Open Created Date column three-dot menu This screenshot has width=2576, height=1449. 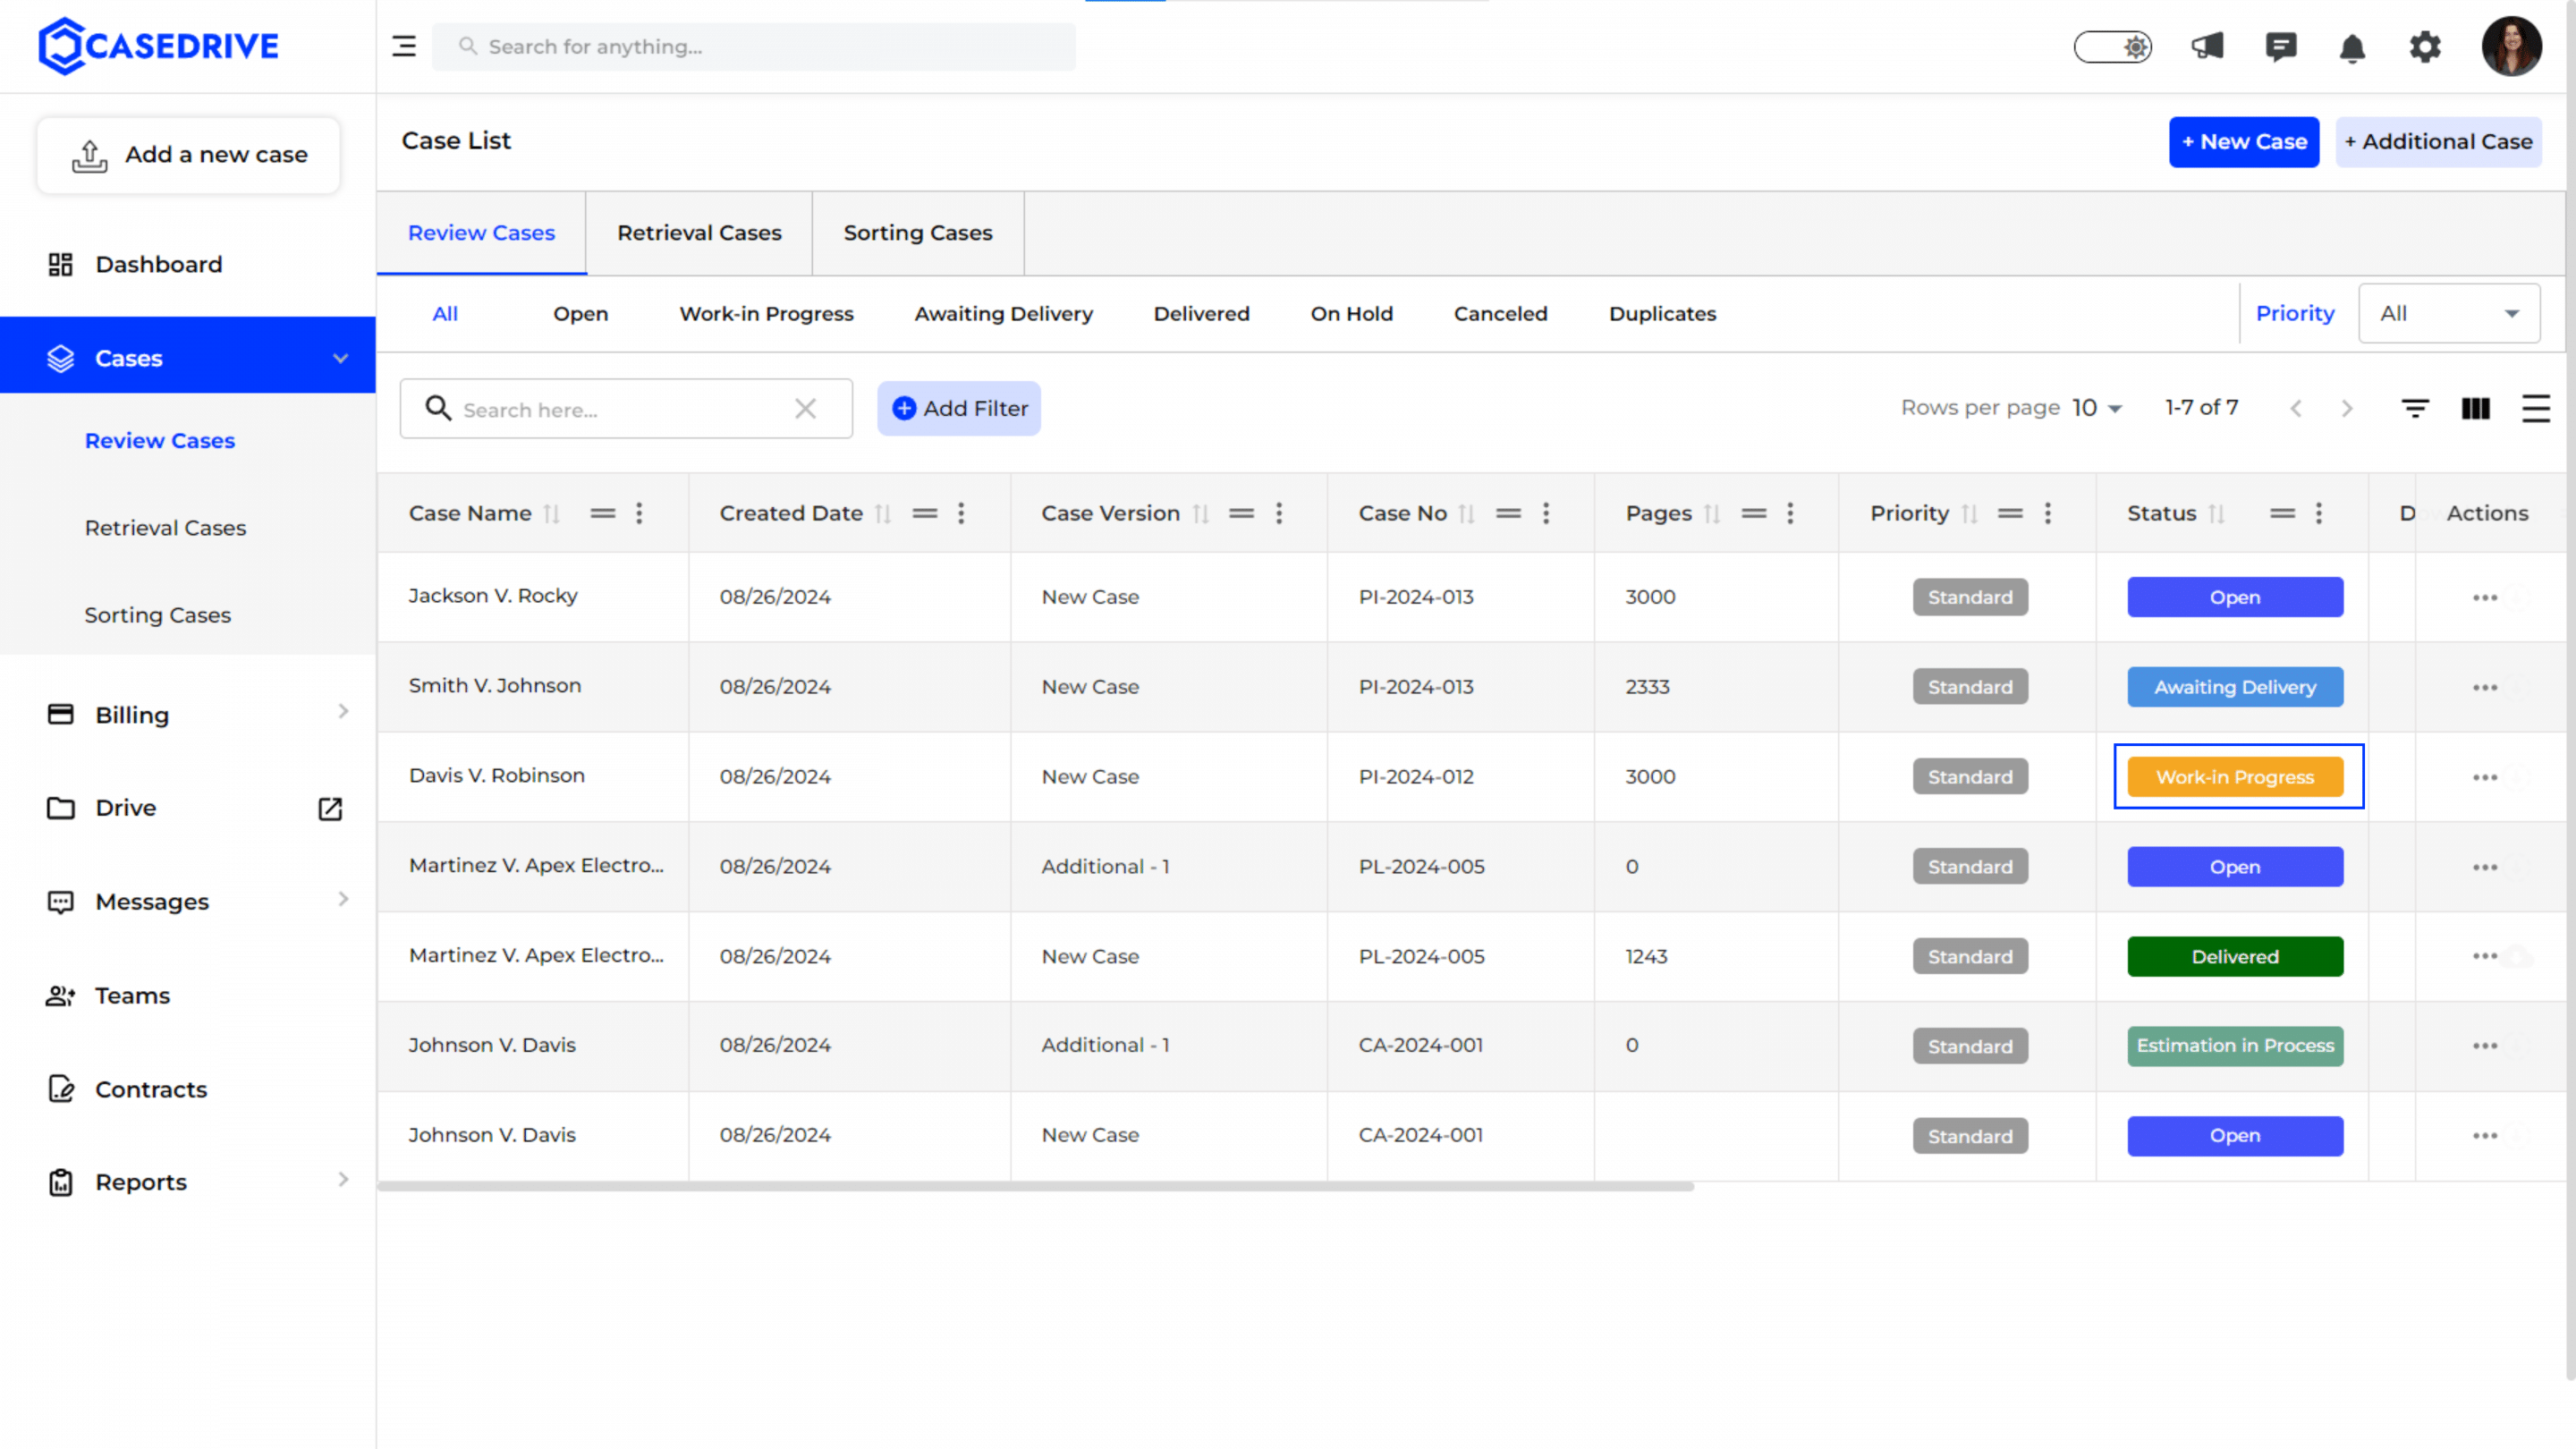[961, 514]
